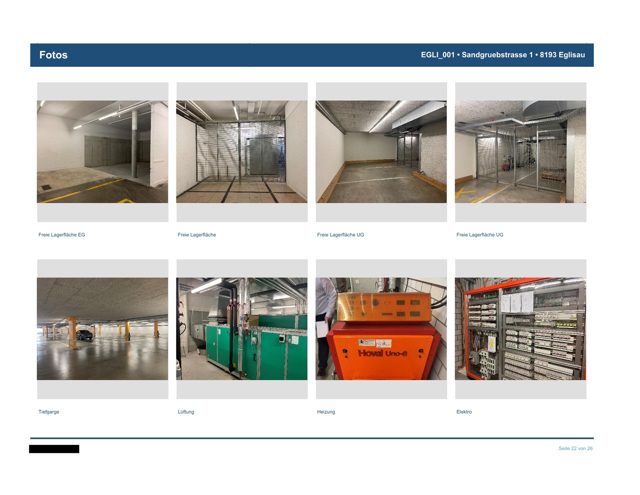The width and height of the screenshot is (640, 495).
Task: Click the address text 'EGLI_001 • Sandgruebstrasse 1 • 8193 Eglisau'
Action: pyautogui.click(x=503, y=55)
